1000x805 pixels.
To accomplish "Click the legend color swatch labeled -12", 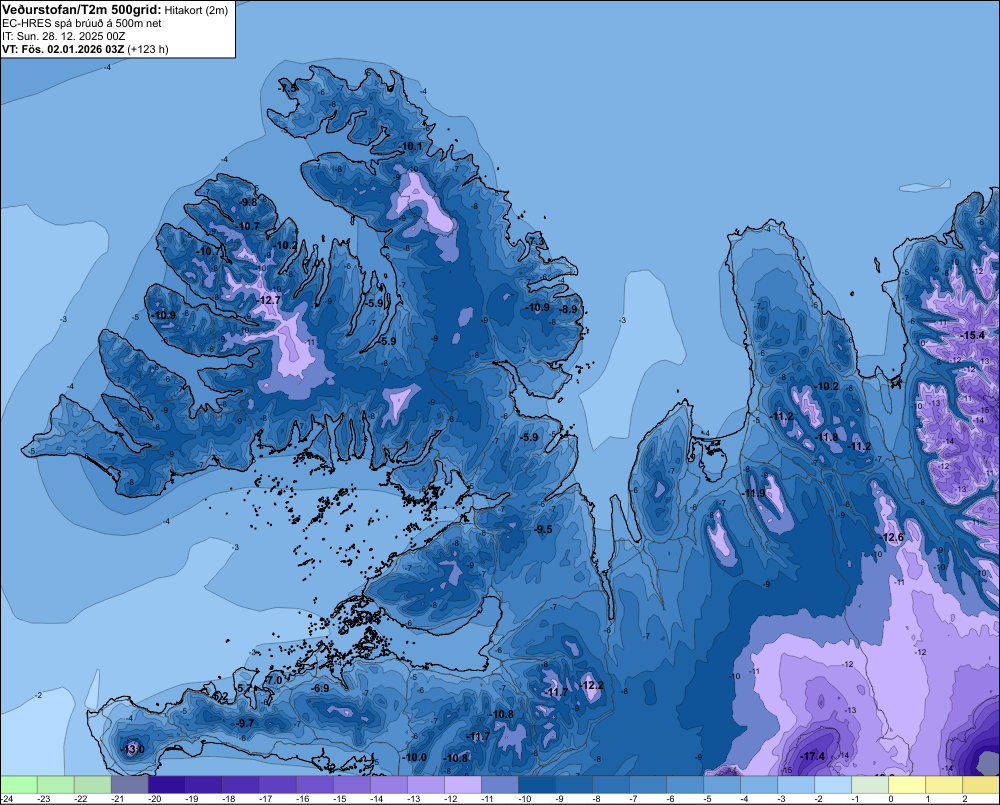I will (463, 784).
